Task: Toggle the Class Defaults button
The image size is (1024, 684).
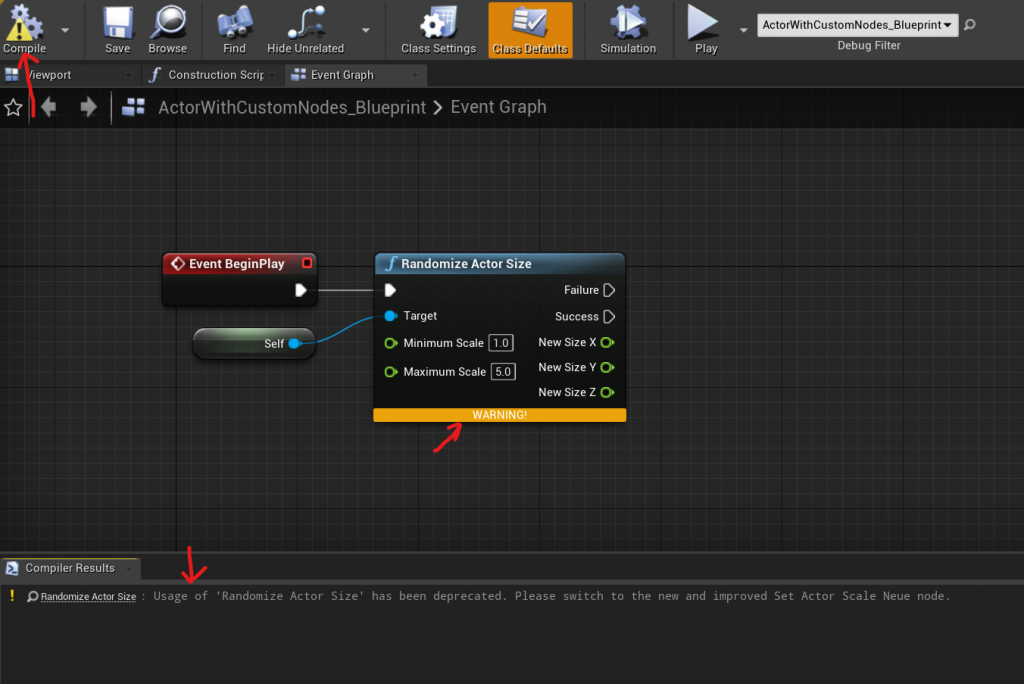Action: click(x=530, y=30)
